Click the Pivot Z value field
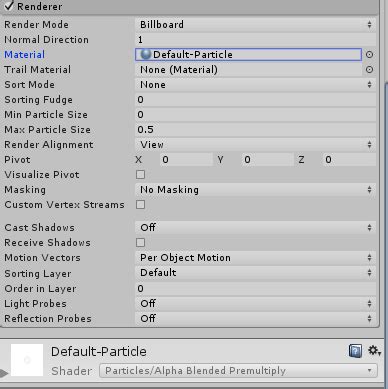 (x=349, y=160)
